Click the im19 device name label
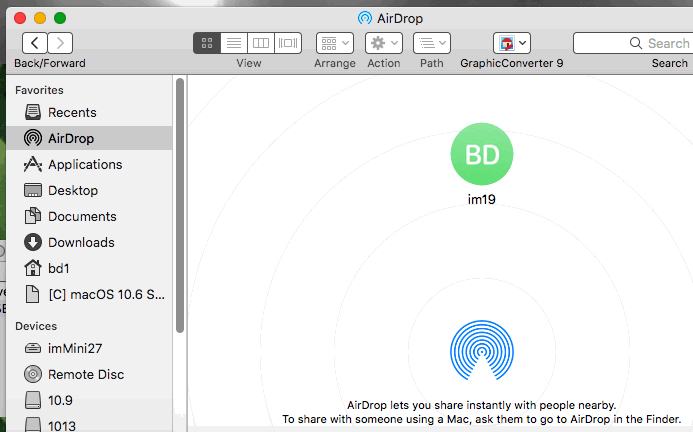Viewport: 693px width, 432px height. click(x=482, y=199)
